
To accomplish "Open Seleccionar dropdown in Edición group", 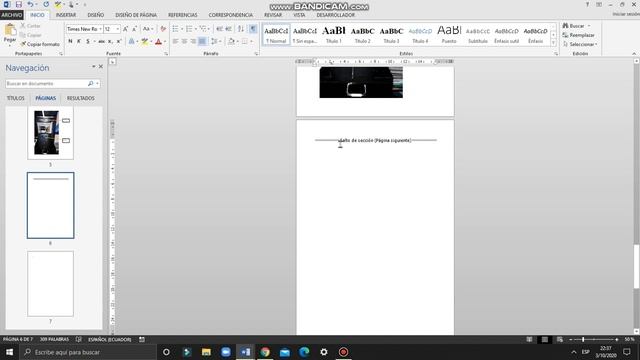I will (580, 44).
